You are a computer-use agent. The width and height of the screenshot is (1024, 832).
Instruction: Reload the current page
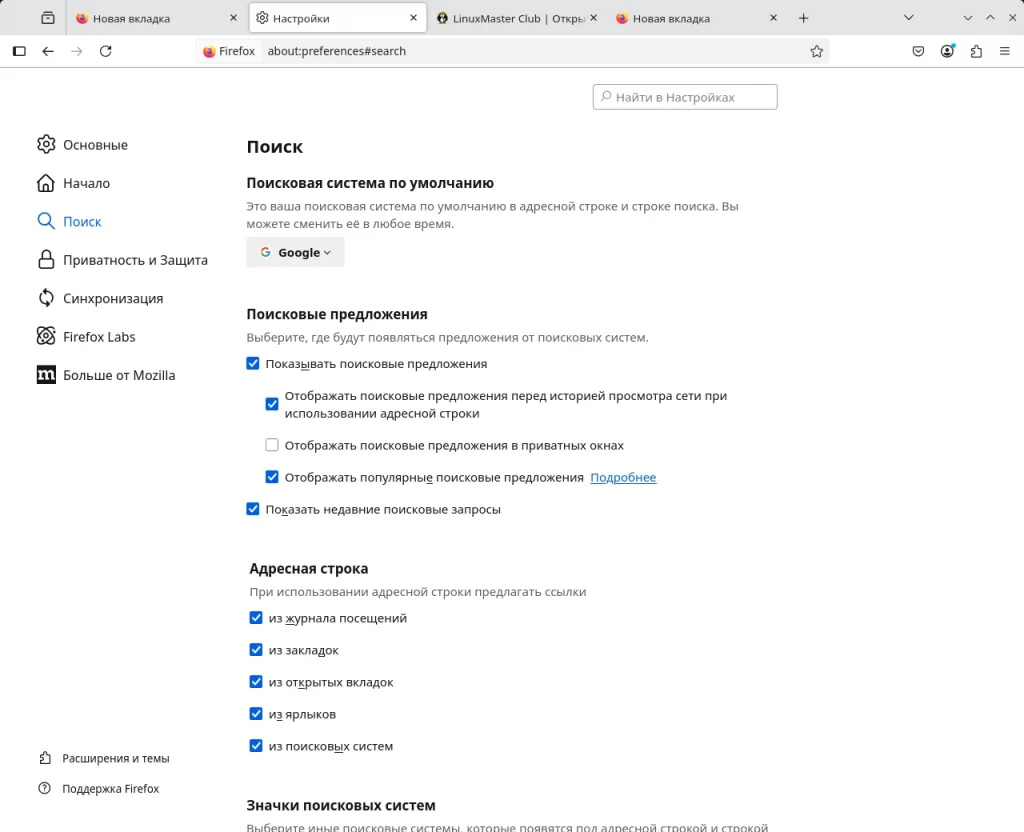tap(105, 51)
